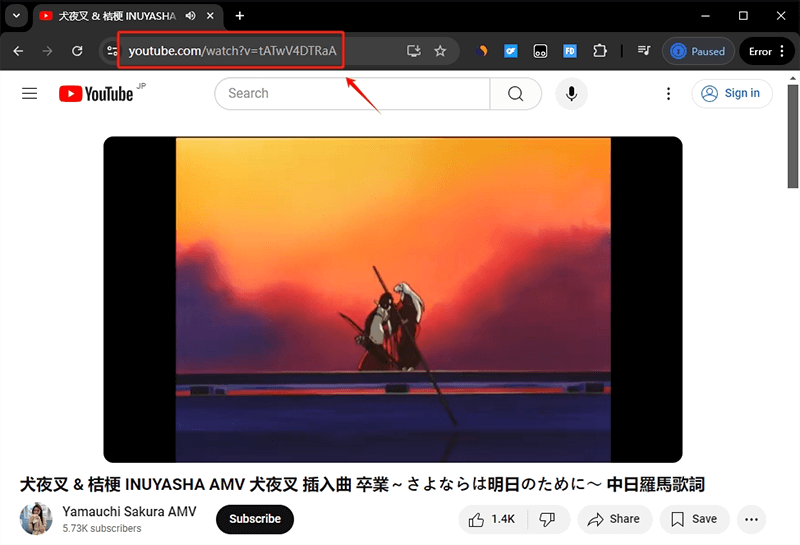Open the FD extension icon
The height and width of the screenshot is (545, 800).
click(570, 51)
